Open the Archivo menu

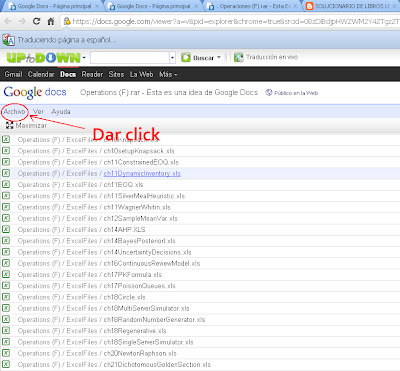[14, 112]
